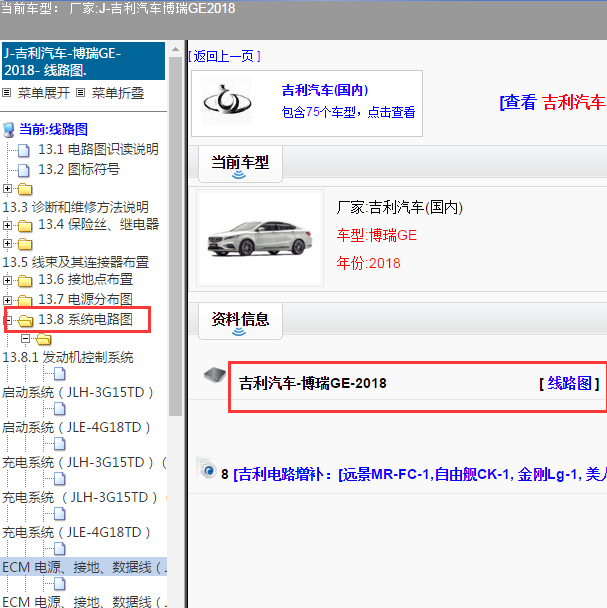
Task: Click folder icon beside 13.7 电源分布图
Action: coord(25,301)
